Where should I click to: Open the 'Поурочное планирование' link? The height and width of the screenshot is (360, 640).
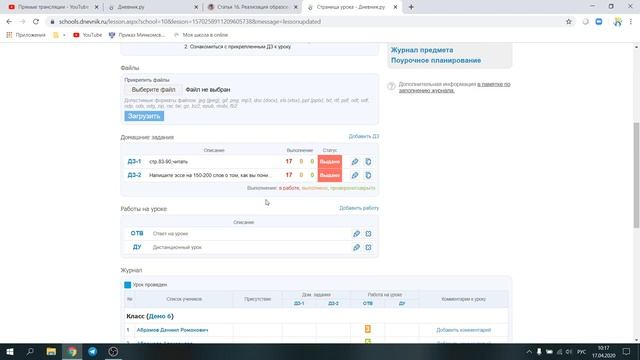436,60
